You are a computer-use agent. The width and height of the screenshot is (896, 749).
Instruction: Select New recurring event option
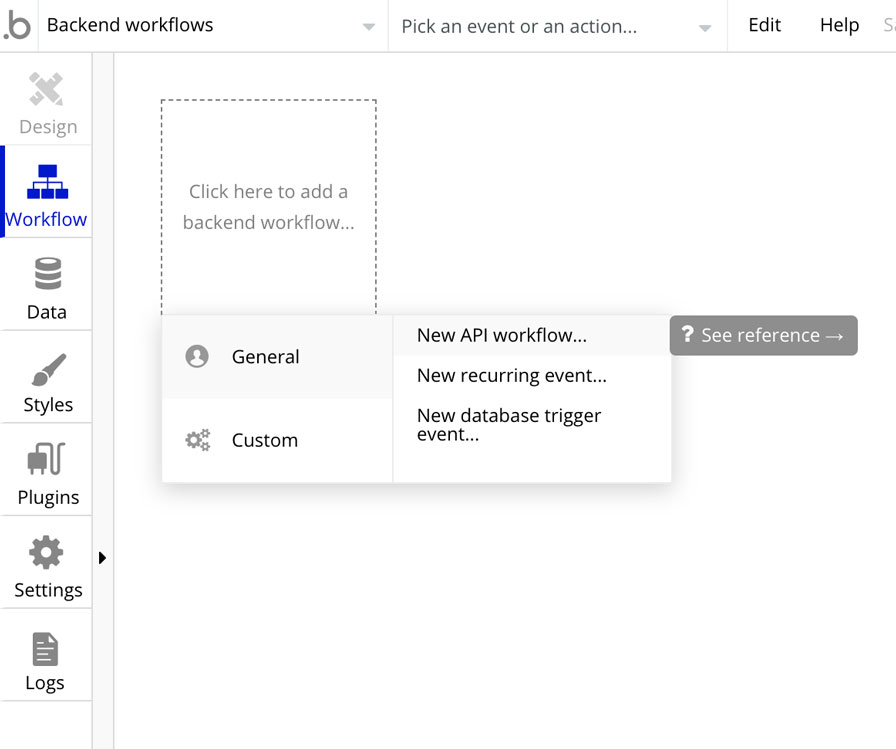click(512, 376)
